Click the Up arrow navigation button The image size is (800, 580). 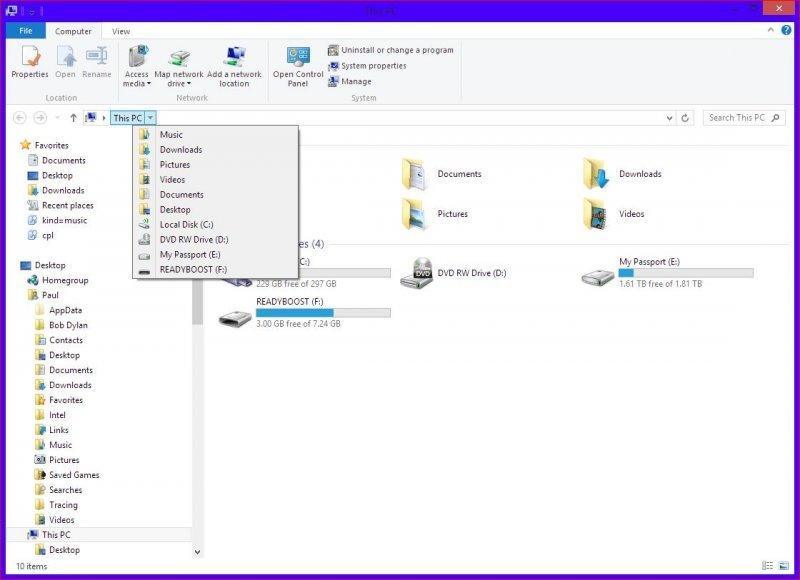coord(73,118)
